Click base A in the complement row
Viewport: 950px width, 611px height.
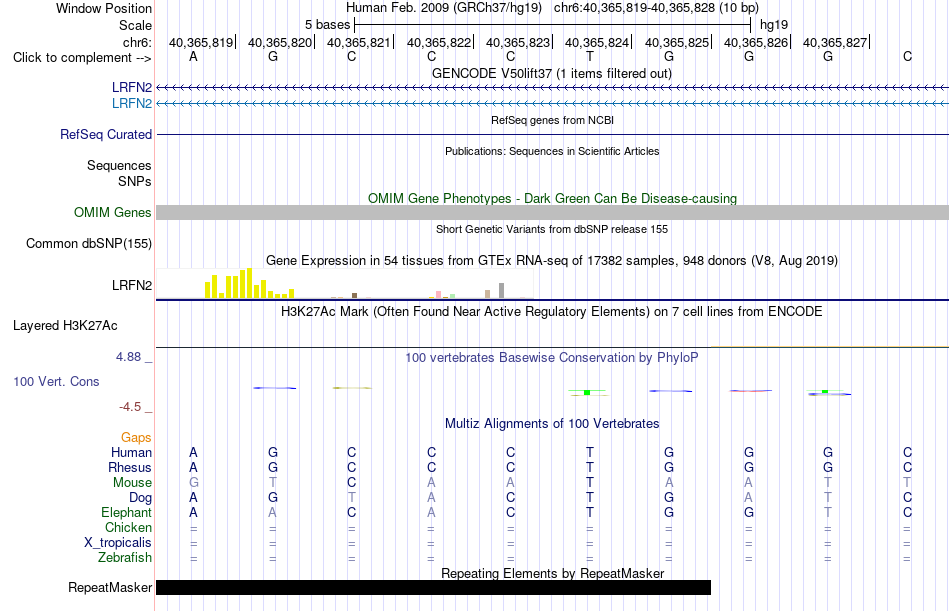[x=193, y=56]
